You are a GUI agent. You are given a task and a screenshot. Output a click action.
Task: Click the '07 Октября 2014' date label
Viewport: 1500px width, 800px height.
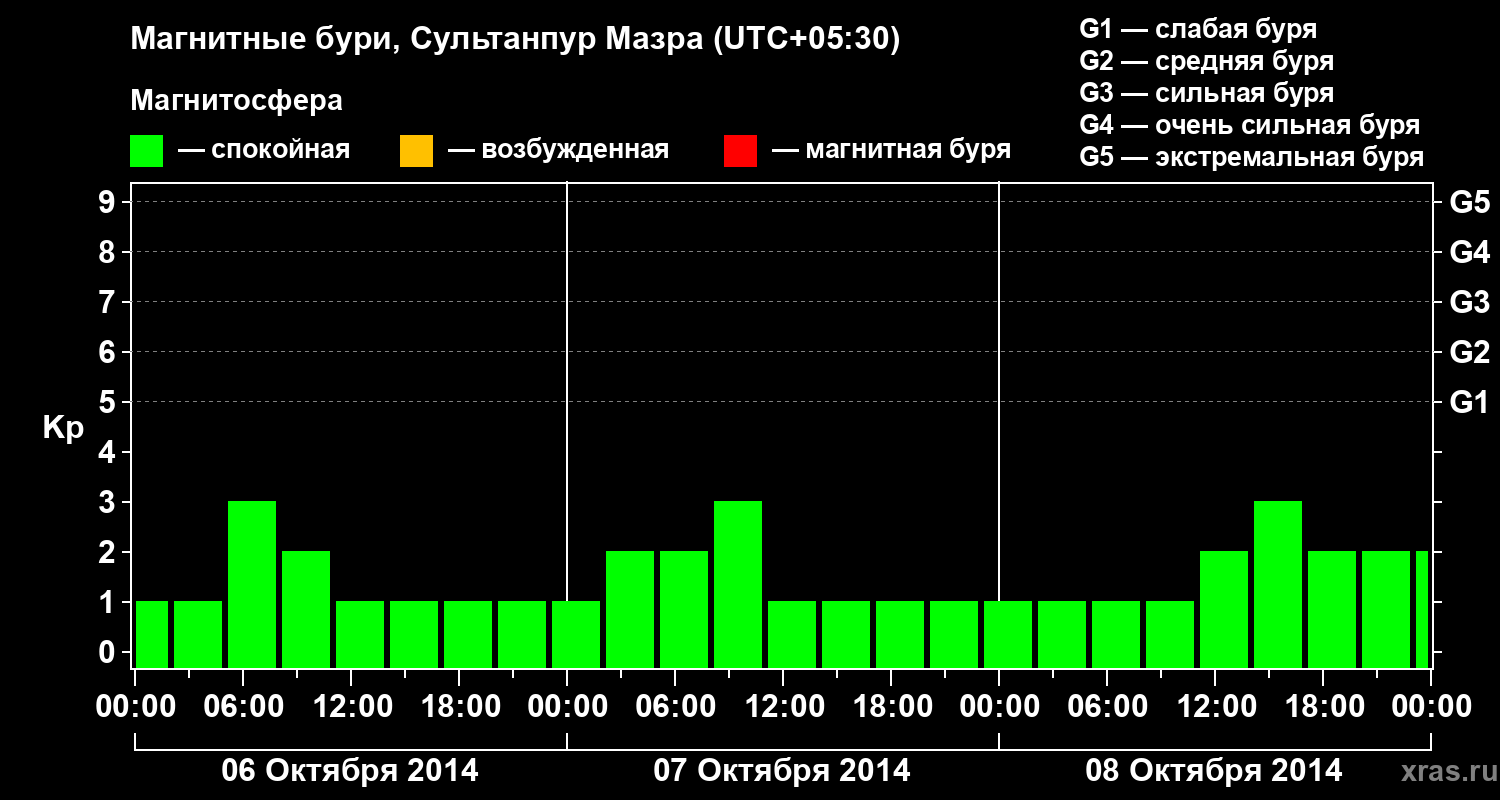(782, 771)
